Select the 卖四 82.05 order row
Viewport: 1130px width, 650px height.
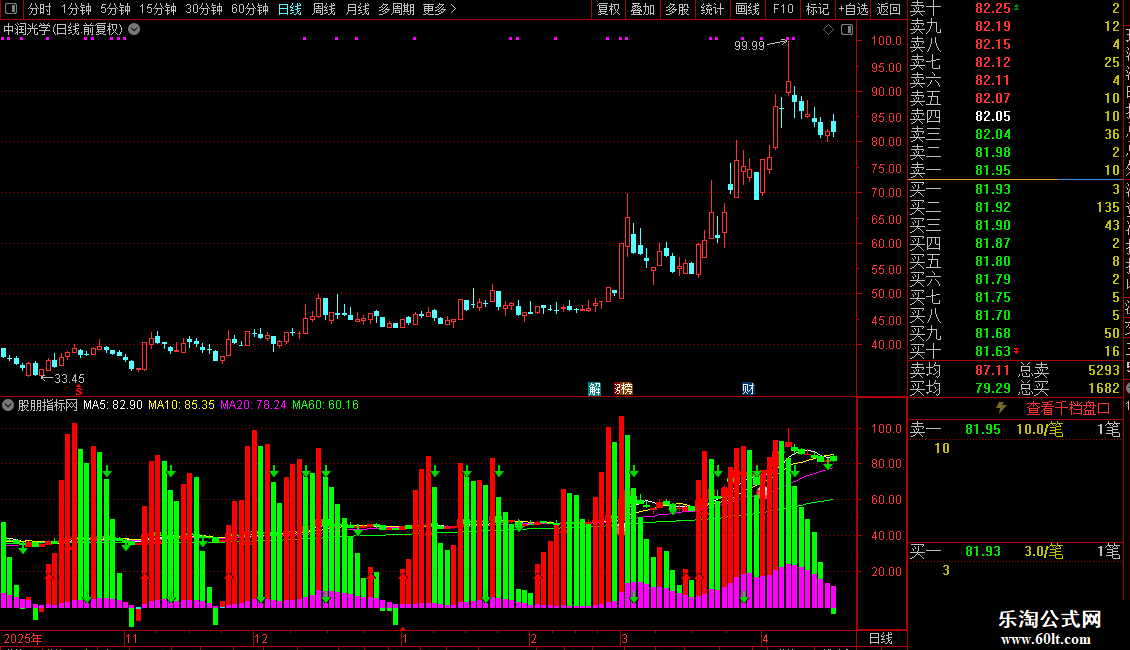click(x=1015, y=116)
